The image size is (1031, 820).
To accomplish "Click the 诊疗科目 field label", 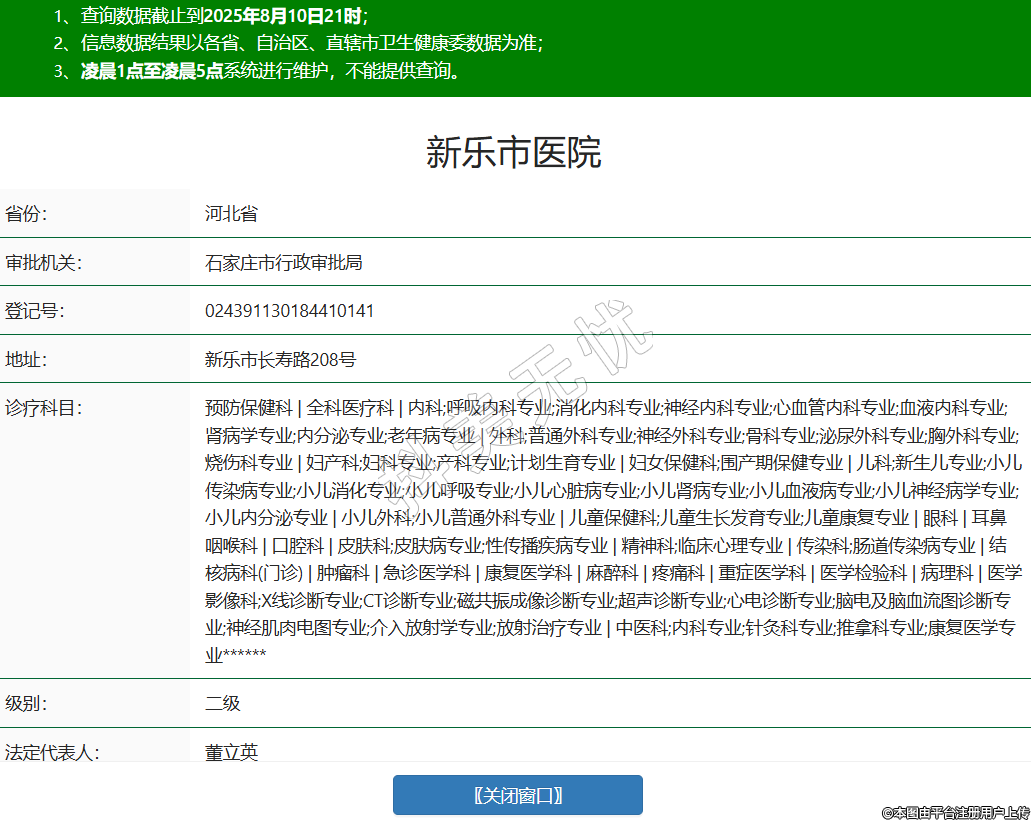I will (42, 408).
